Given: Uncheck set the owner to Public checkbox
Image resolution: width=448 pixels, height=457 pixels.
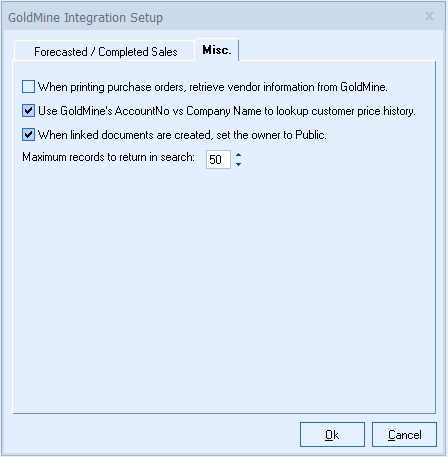Looking at the screenshot, I should pyautogui.click(x=28, y=135).
